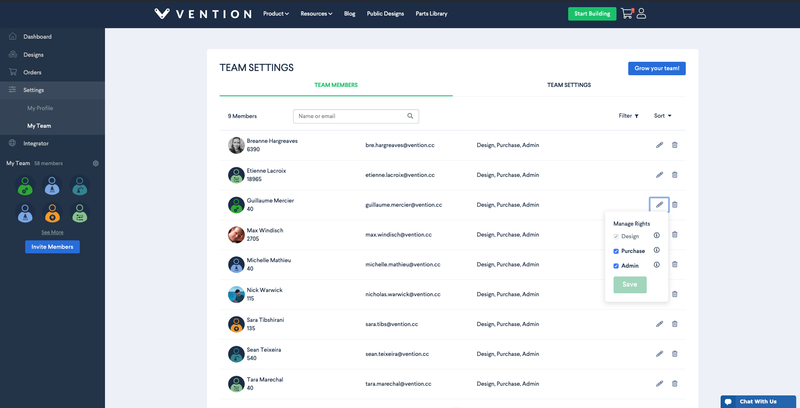
Task: Open the Parts Library link
Action: coord(431,14)
